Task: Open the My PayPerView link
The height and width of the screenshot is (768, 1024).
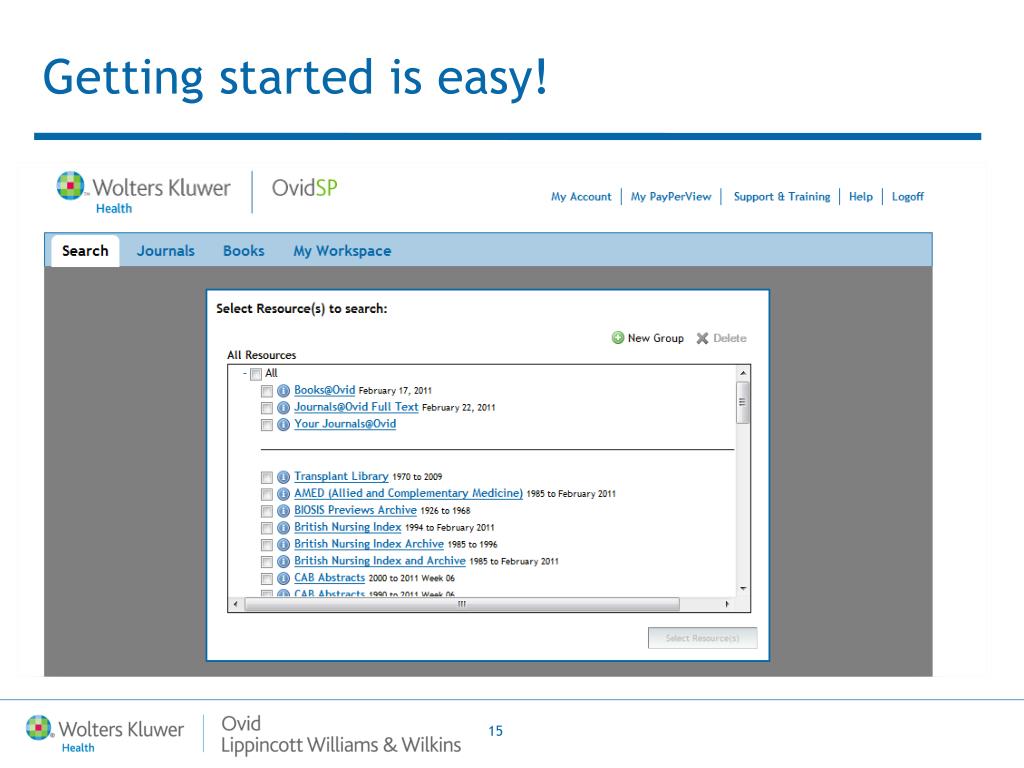Action: (x=671, y=197)
